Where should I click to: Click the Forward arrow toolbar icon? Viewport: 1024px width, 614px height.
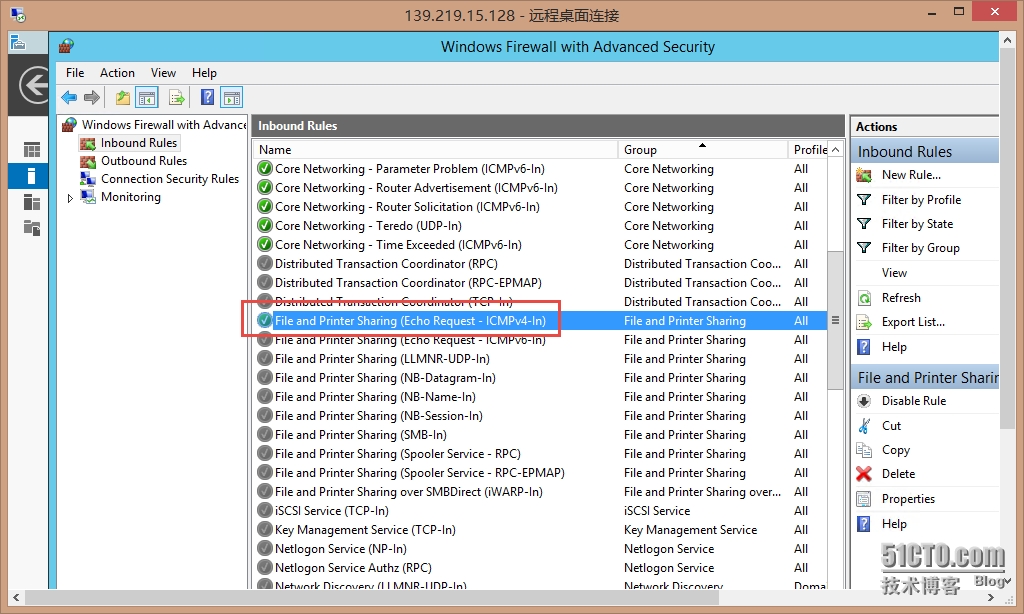[92, 98]
